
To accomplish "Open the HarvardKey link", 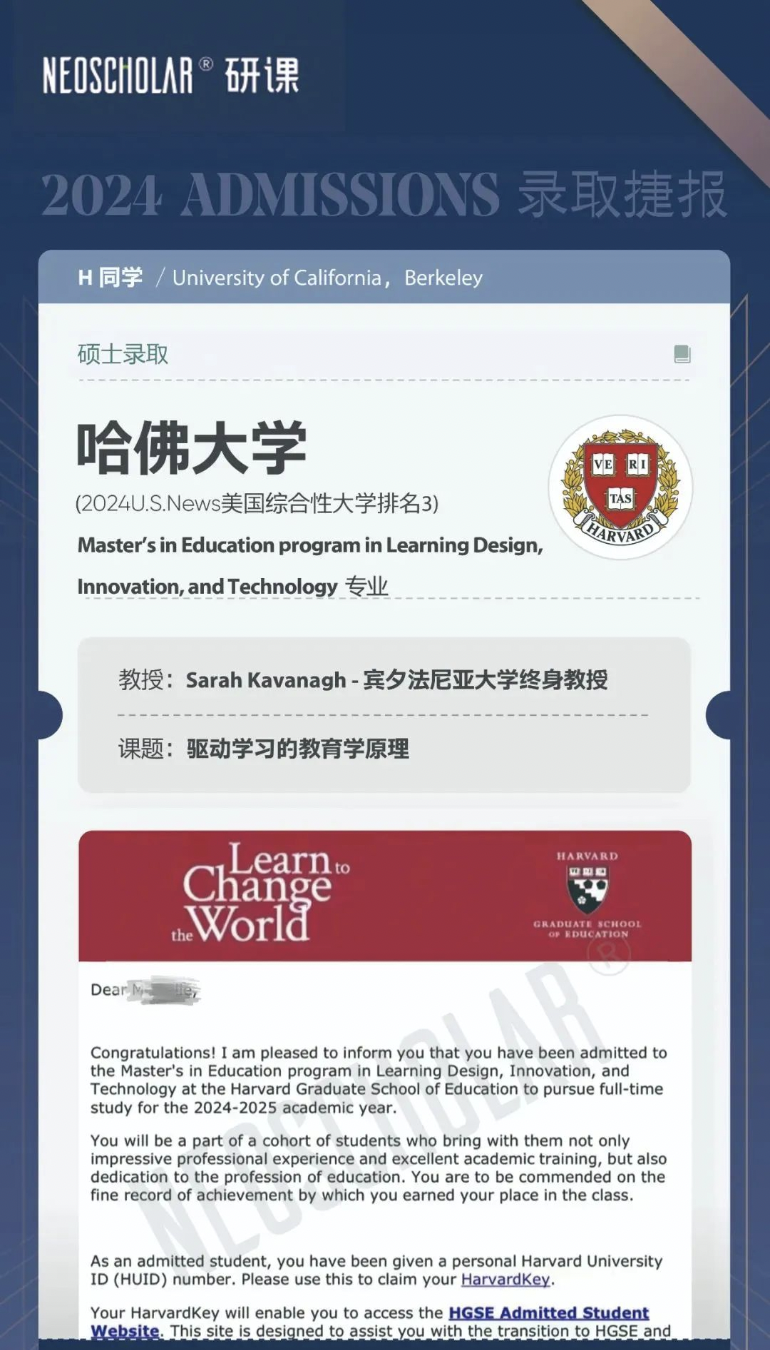I will coord(507,1279).
